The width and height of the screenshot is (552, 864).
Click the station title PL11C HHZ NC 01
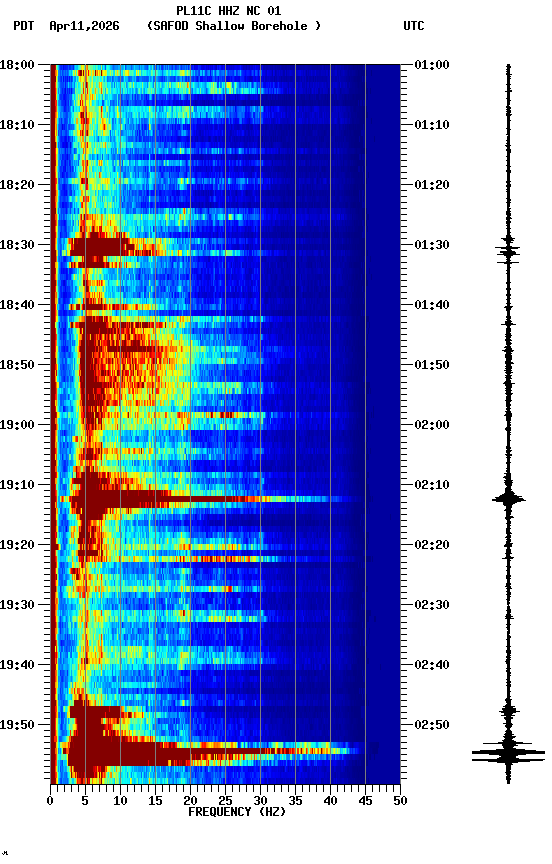(x=229, y=11)
